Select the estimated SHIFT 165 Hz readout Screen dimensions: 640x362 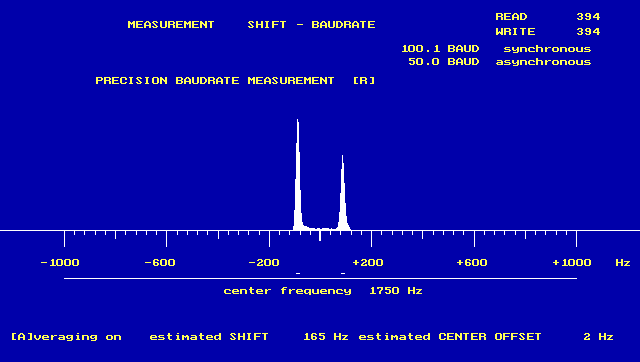tap(249, 337)
